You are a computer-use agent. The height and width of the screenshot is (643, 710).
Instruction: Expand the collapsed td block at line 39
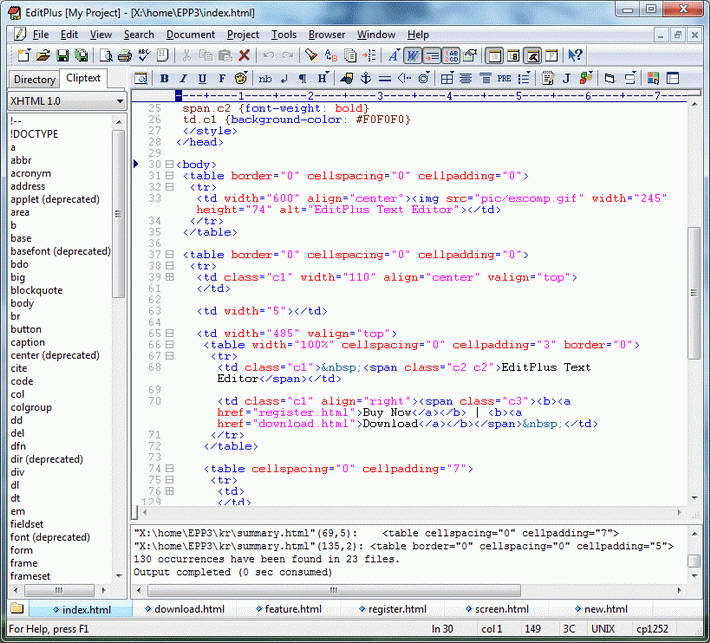170,277
